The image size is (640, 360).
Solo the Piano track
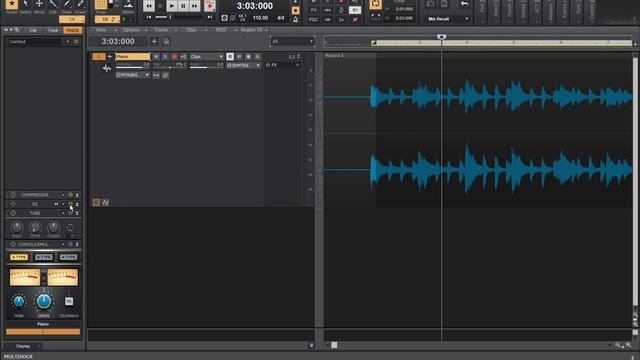(165, 57)
